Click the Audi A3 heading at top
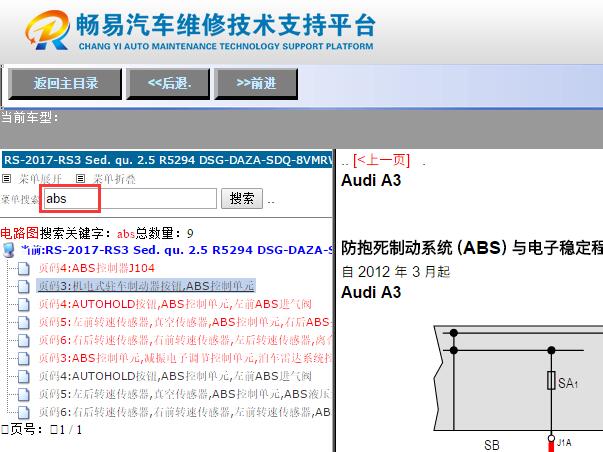603x452 pixels. click(x=371, y=180)
